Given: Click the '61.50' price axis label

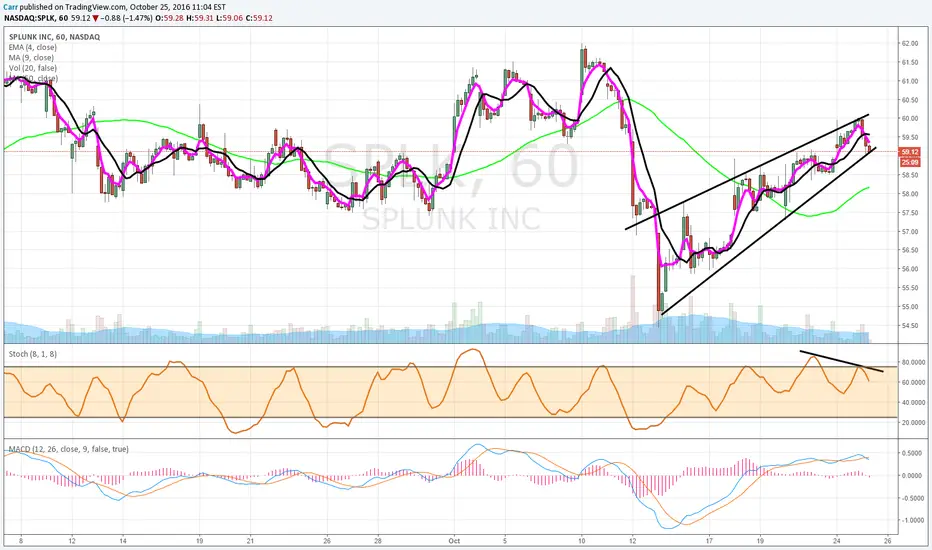Looking at the screenshot, I should point(910,62).
